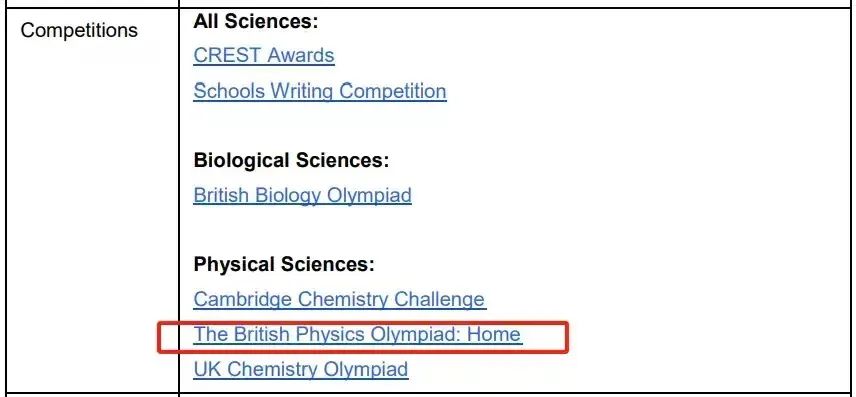Open the CREST Awards link
856x397 pixels.
click(x=264, y=55)
